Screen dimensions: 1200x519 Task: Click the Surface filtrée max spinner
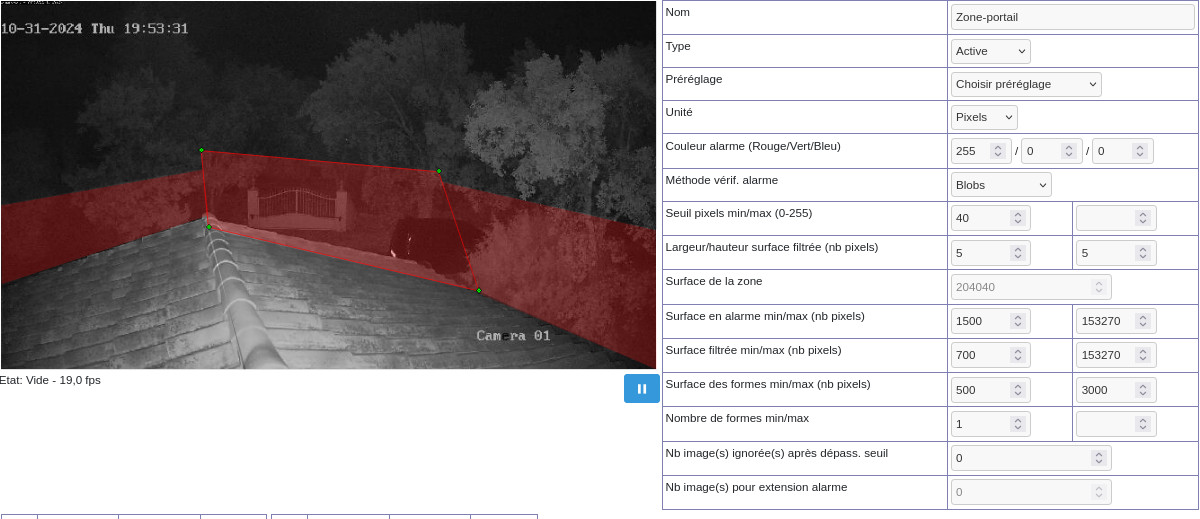pos(1142,355)
